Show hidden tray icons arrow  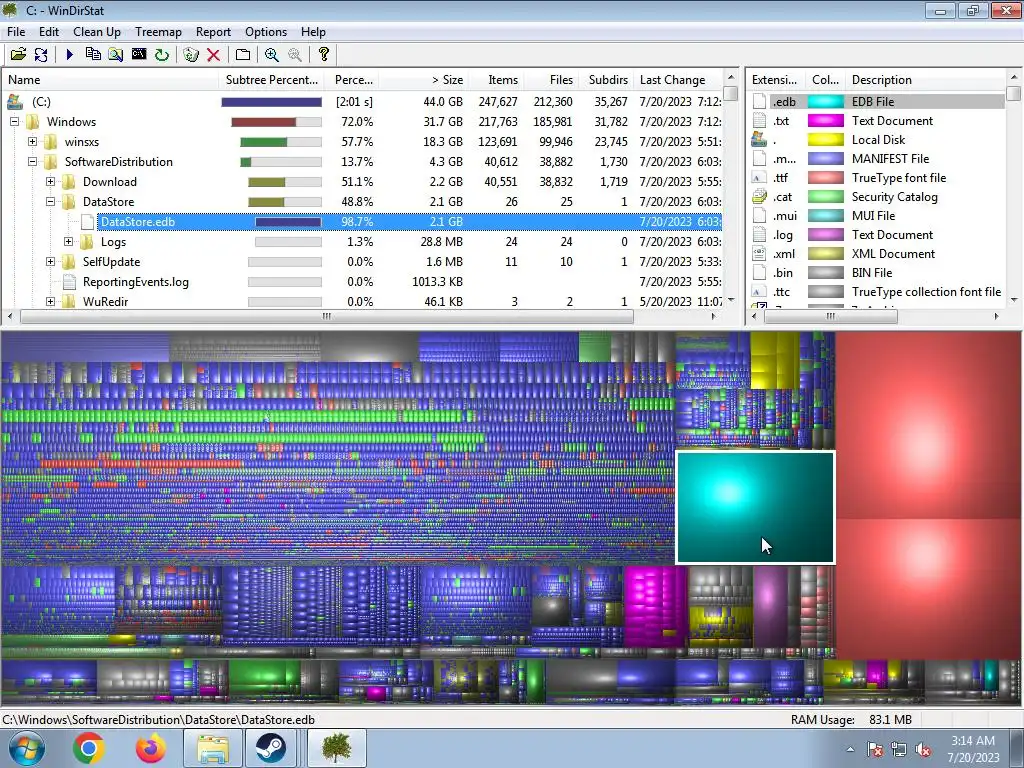coord(850,750)
